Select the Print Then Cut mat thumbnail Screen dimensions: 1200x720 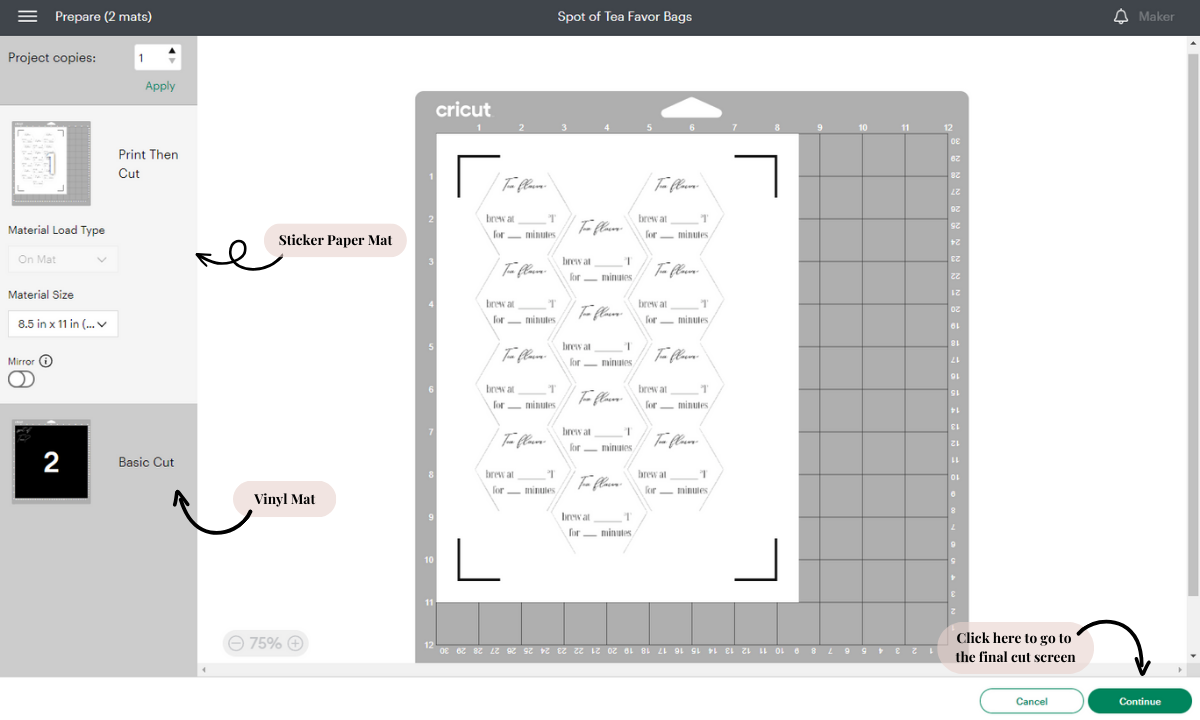(51, 164)
